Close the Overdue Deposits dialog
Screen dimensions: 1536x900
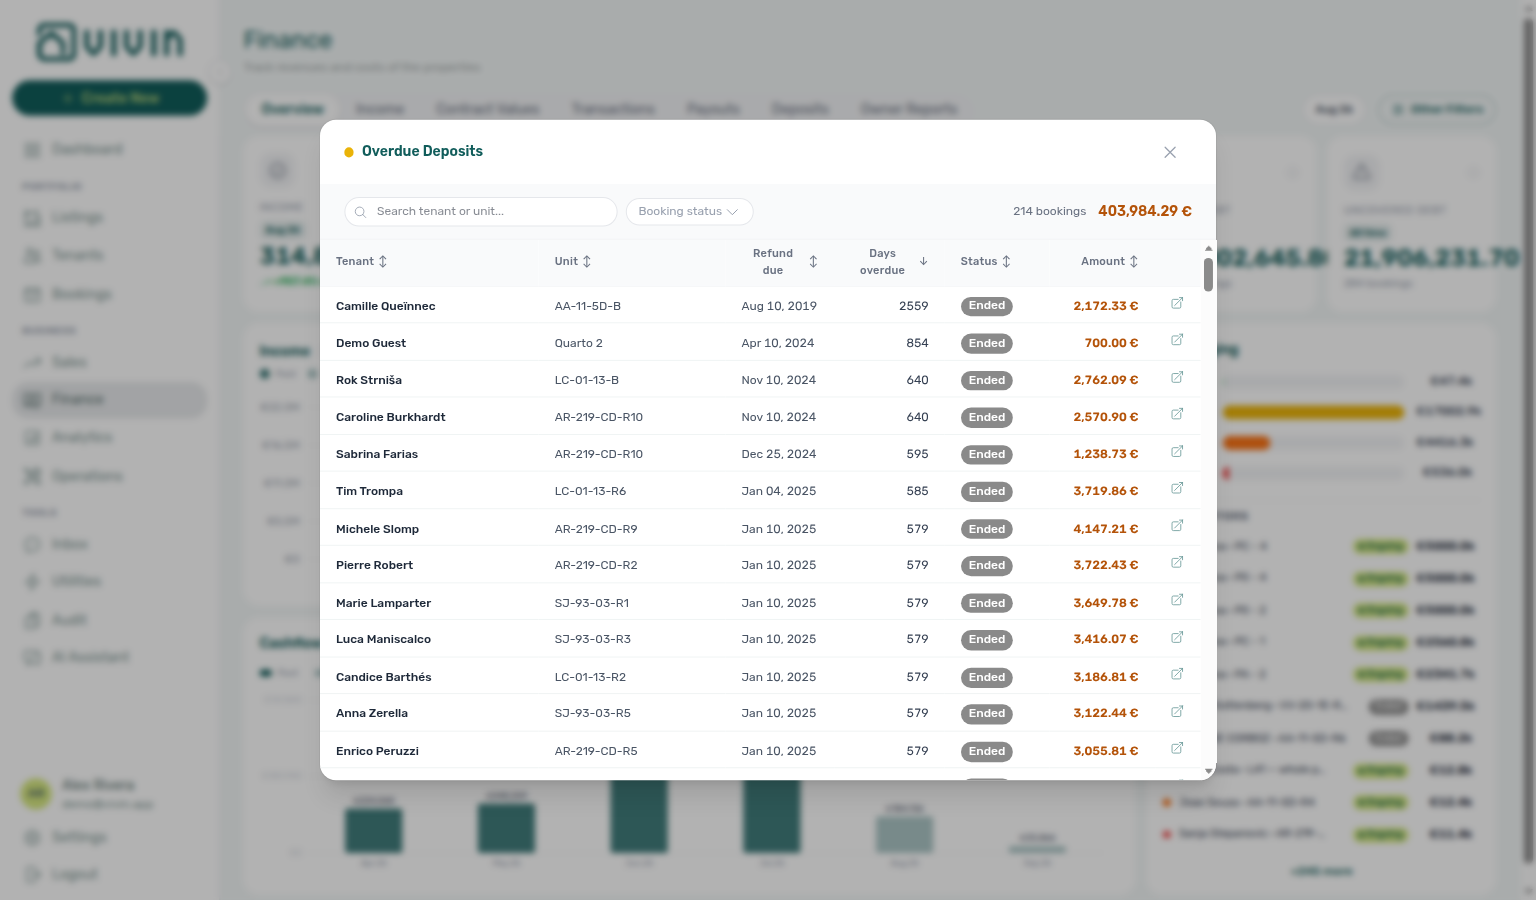point(1170,152)
